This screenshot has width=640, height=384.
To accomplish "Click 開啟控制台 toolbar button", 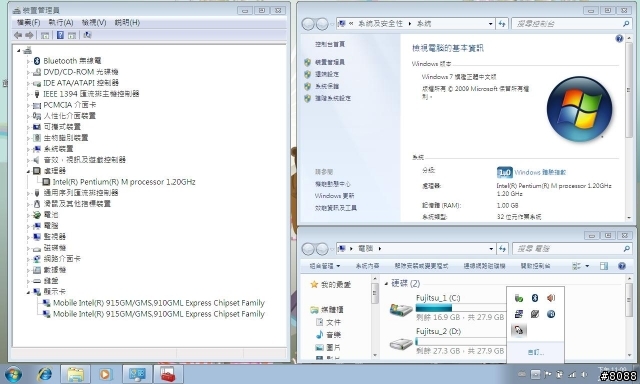I will click(535, 266).
